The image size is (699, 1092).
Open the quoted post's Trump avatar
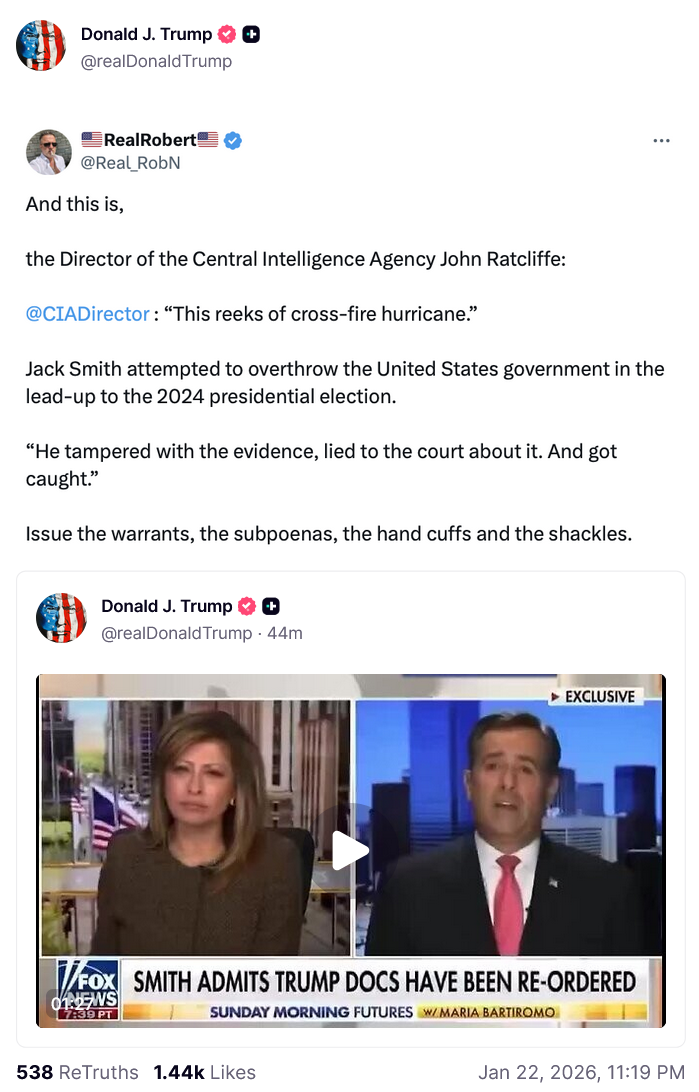61,618
